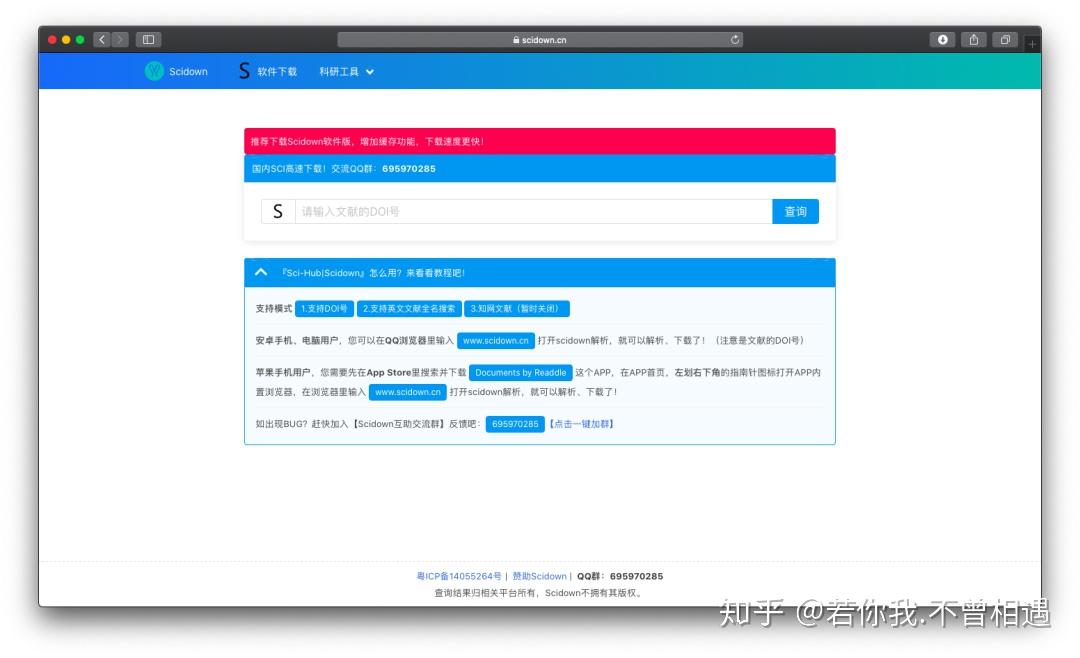Open the Scidown home link in navbar
This screenshot has width=1080, height=658.
(x=188, y=72)
